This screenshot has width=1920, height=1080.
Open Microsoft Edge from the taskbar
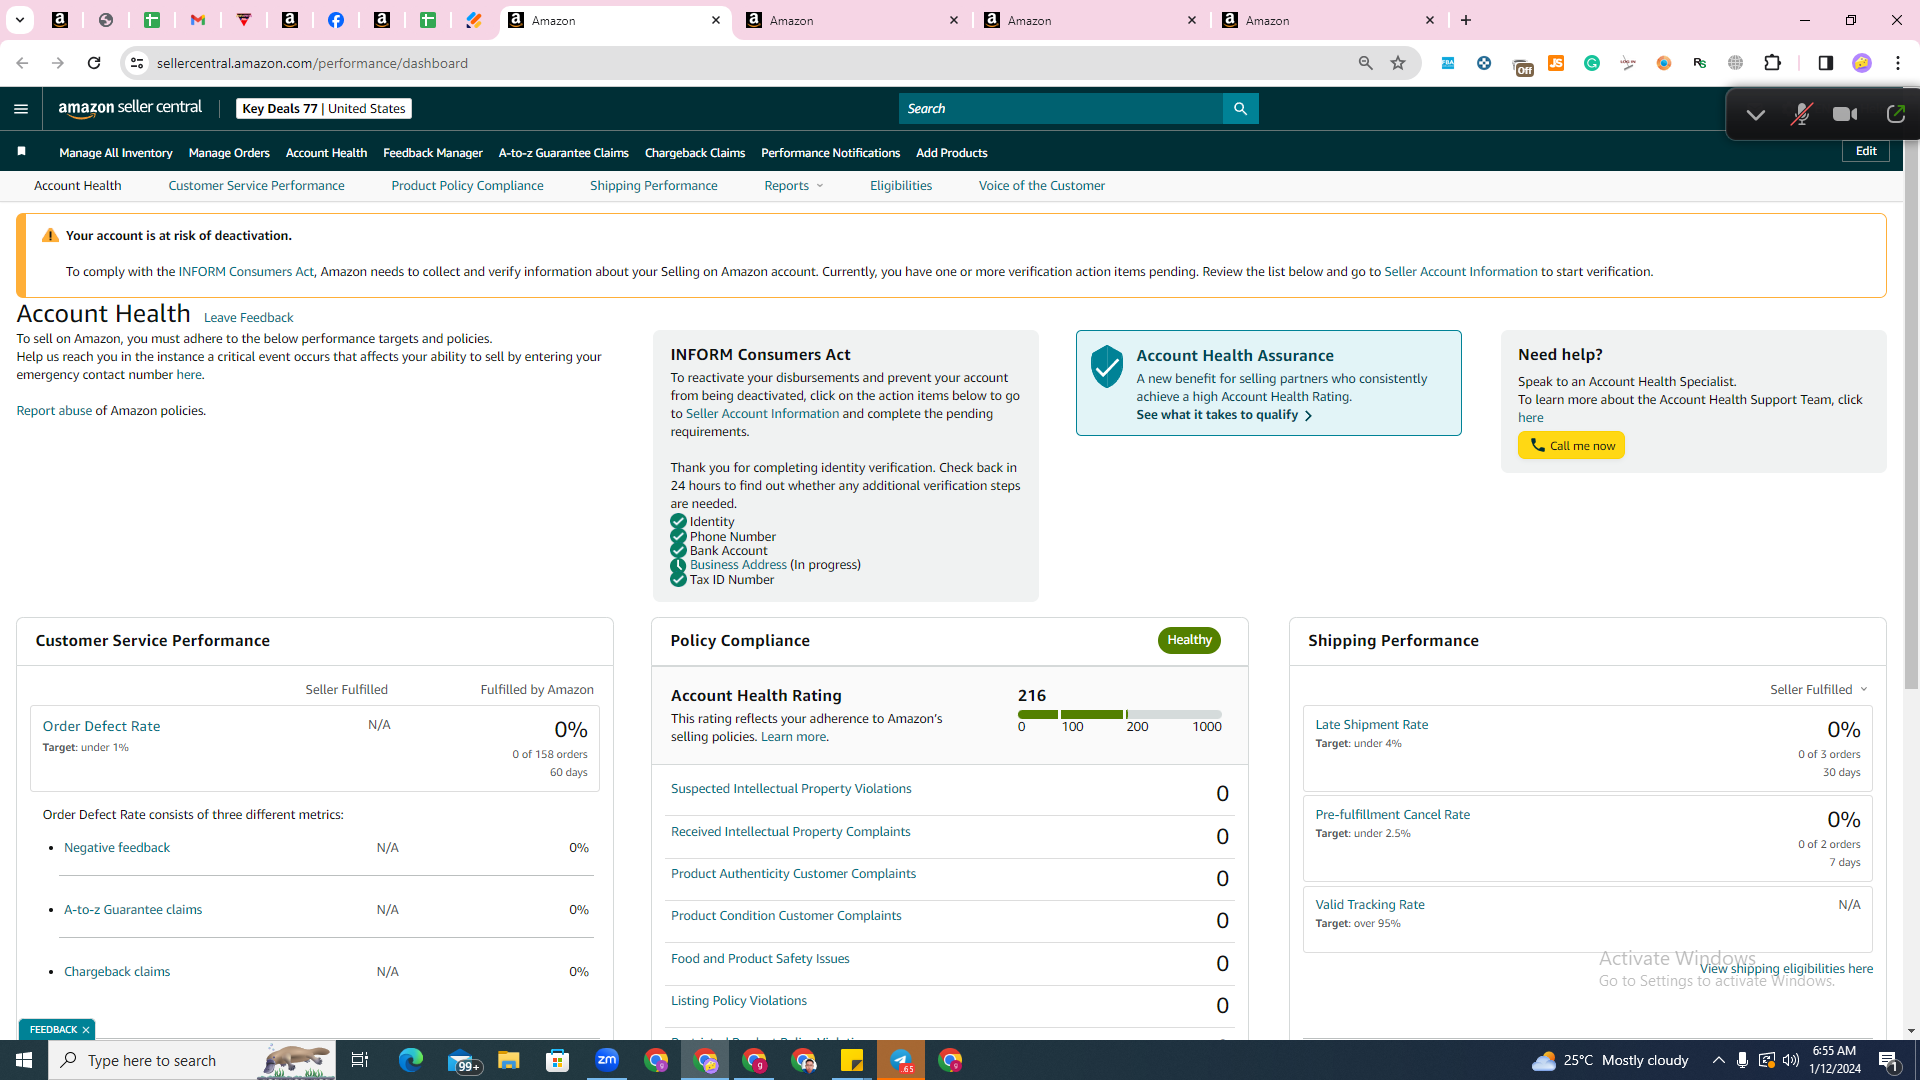point(411,1060)
